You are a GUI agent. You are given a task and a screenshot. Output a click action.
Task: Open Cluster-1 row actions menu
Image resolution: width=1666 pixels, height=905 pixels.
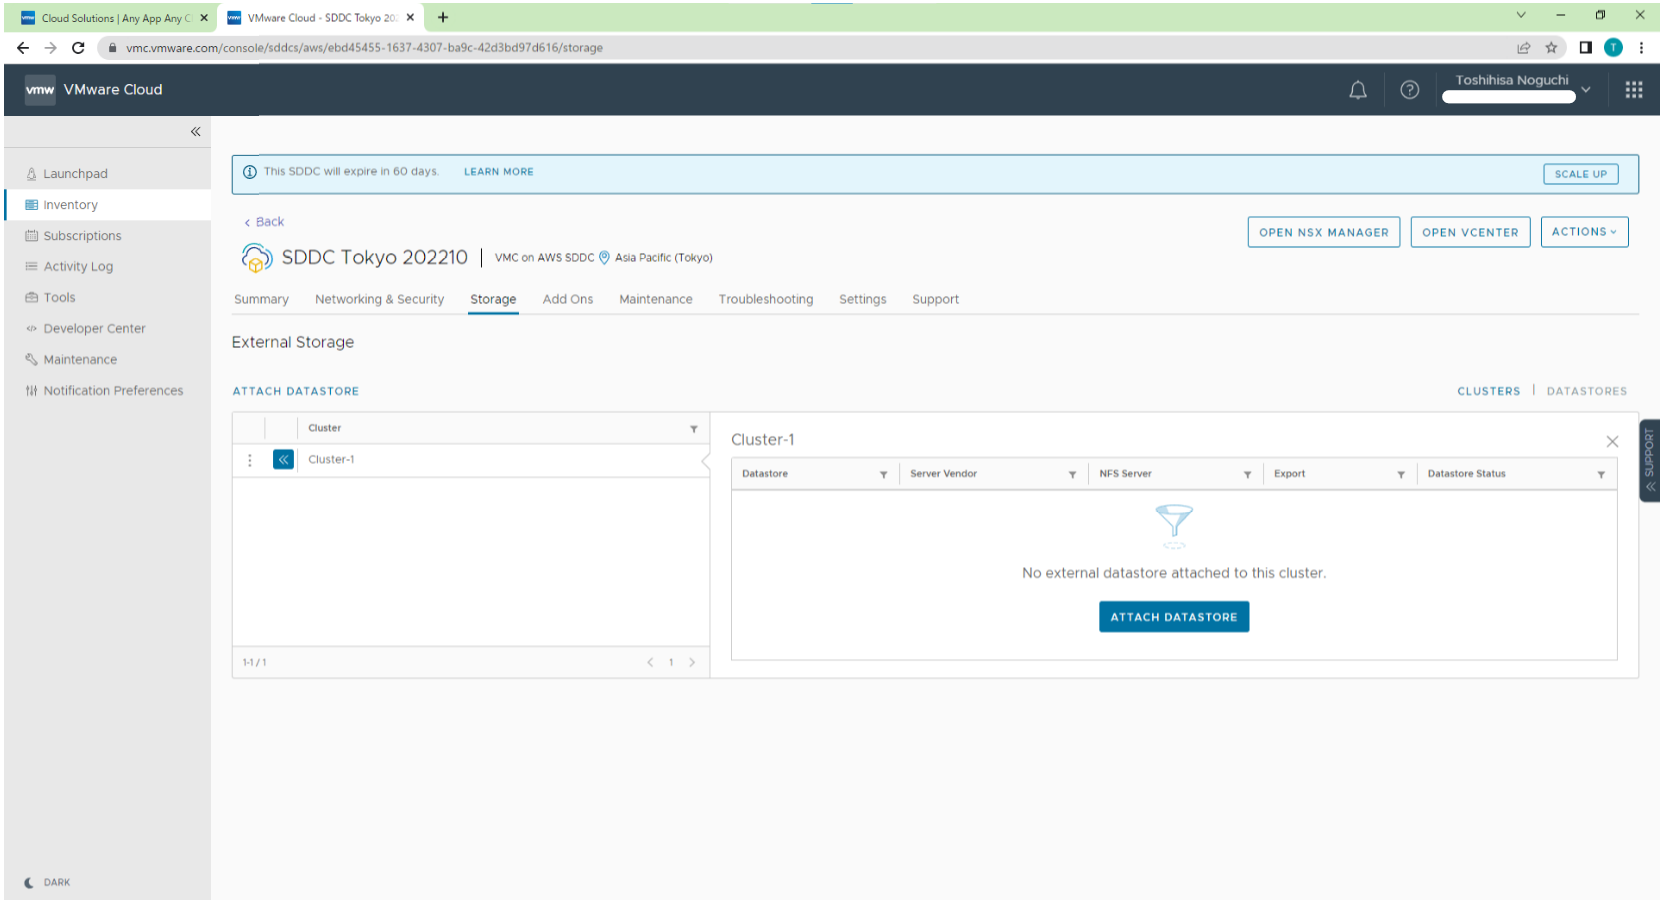pos(250,460)
